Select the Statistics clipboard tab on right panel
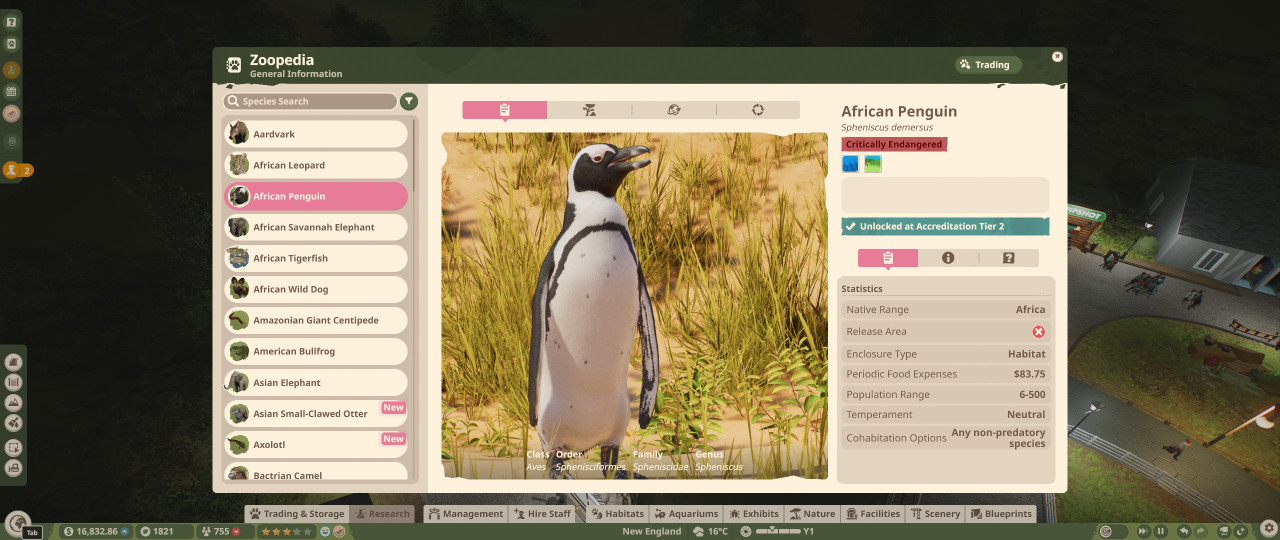The width and height of the screenshot is (1280, 540). [888, 258]
